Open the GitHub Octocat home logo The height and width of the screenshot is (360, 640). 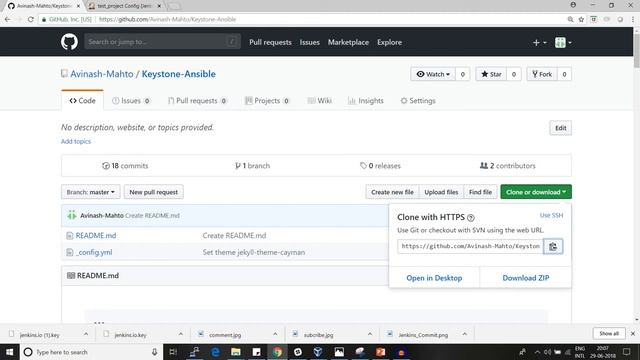tap(69, 42)
